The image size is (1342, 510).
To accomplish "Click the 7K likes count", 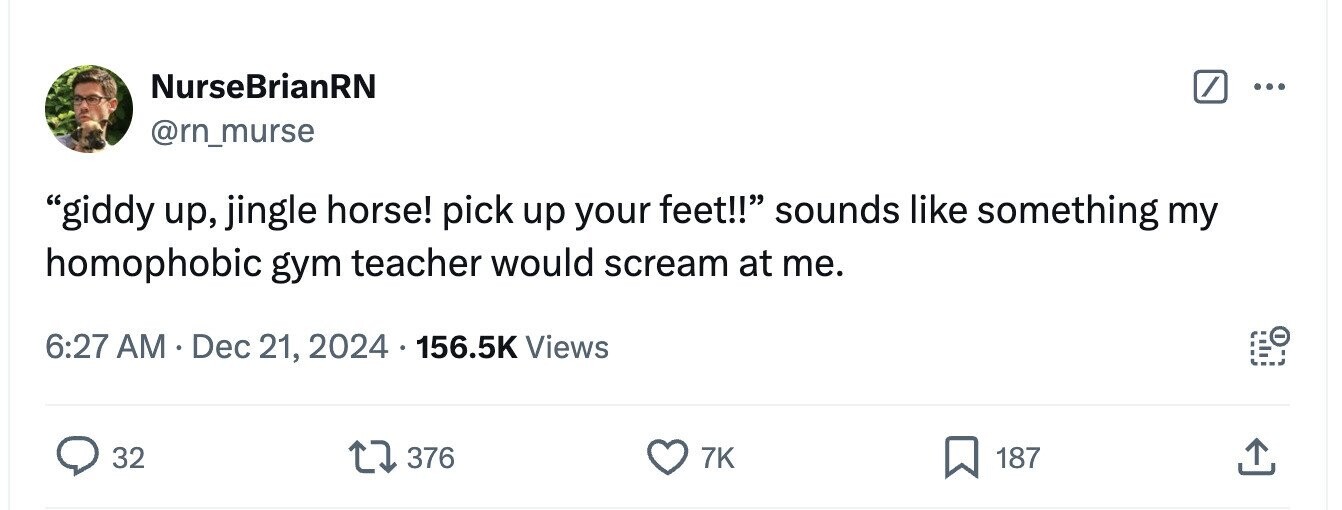I will (718, 458).
